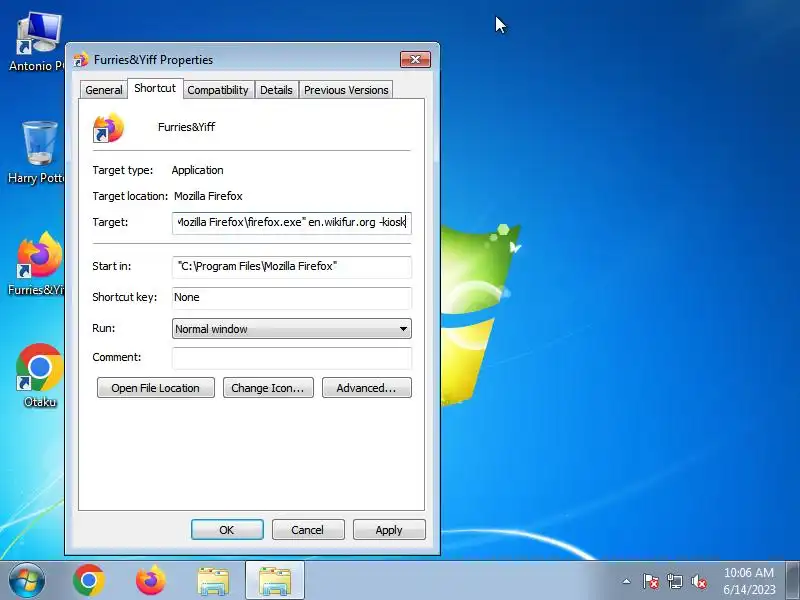Show hidden tray icons arrow
This screenshot has width=800, height=600.
[x=627, y=581]
